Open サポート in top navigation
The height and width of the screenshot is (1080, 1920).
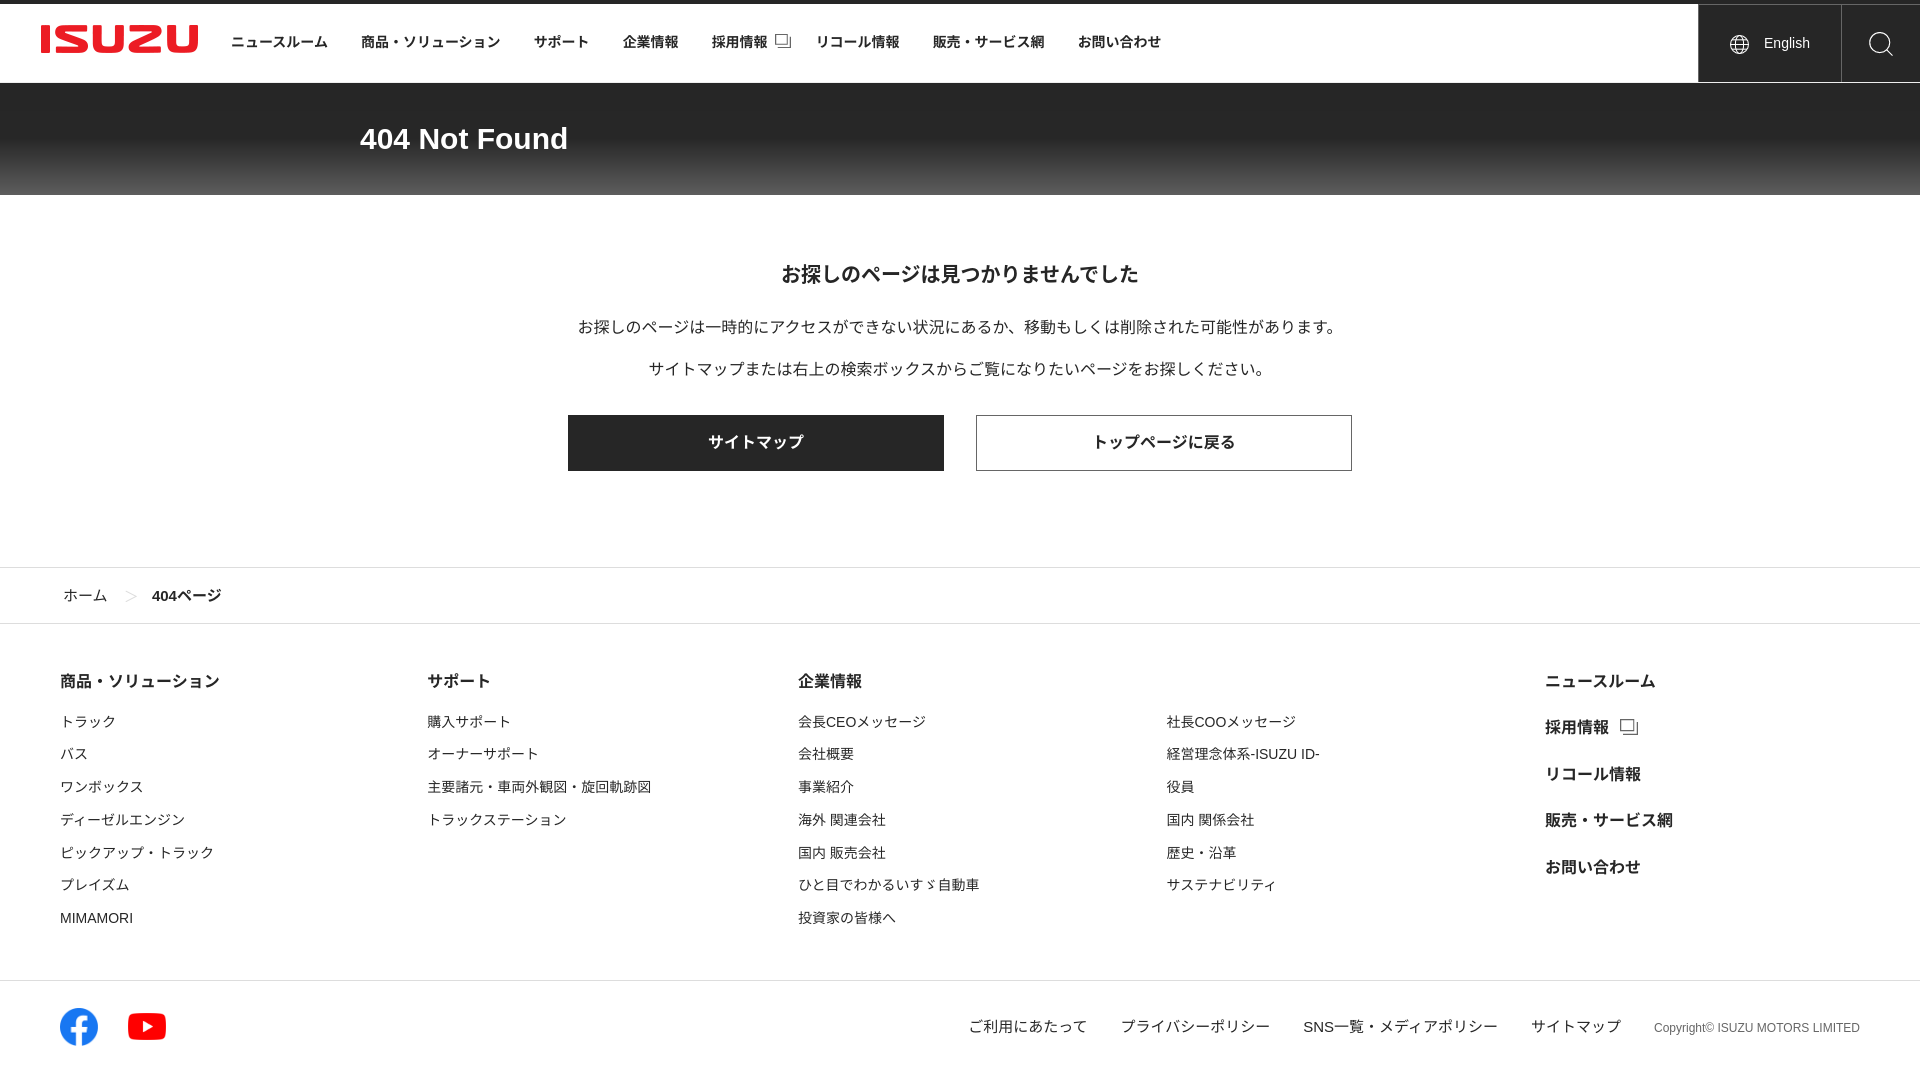561,42
